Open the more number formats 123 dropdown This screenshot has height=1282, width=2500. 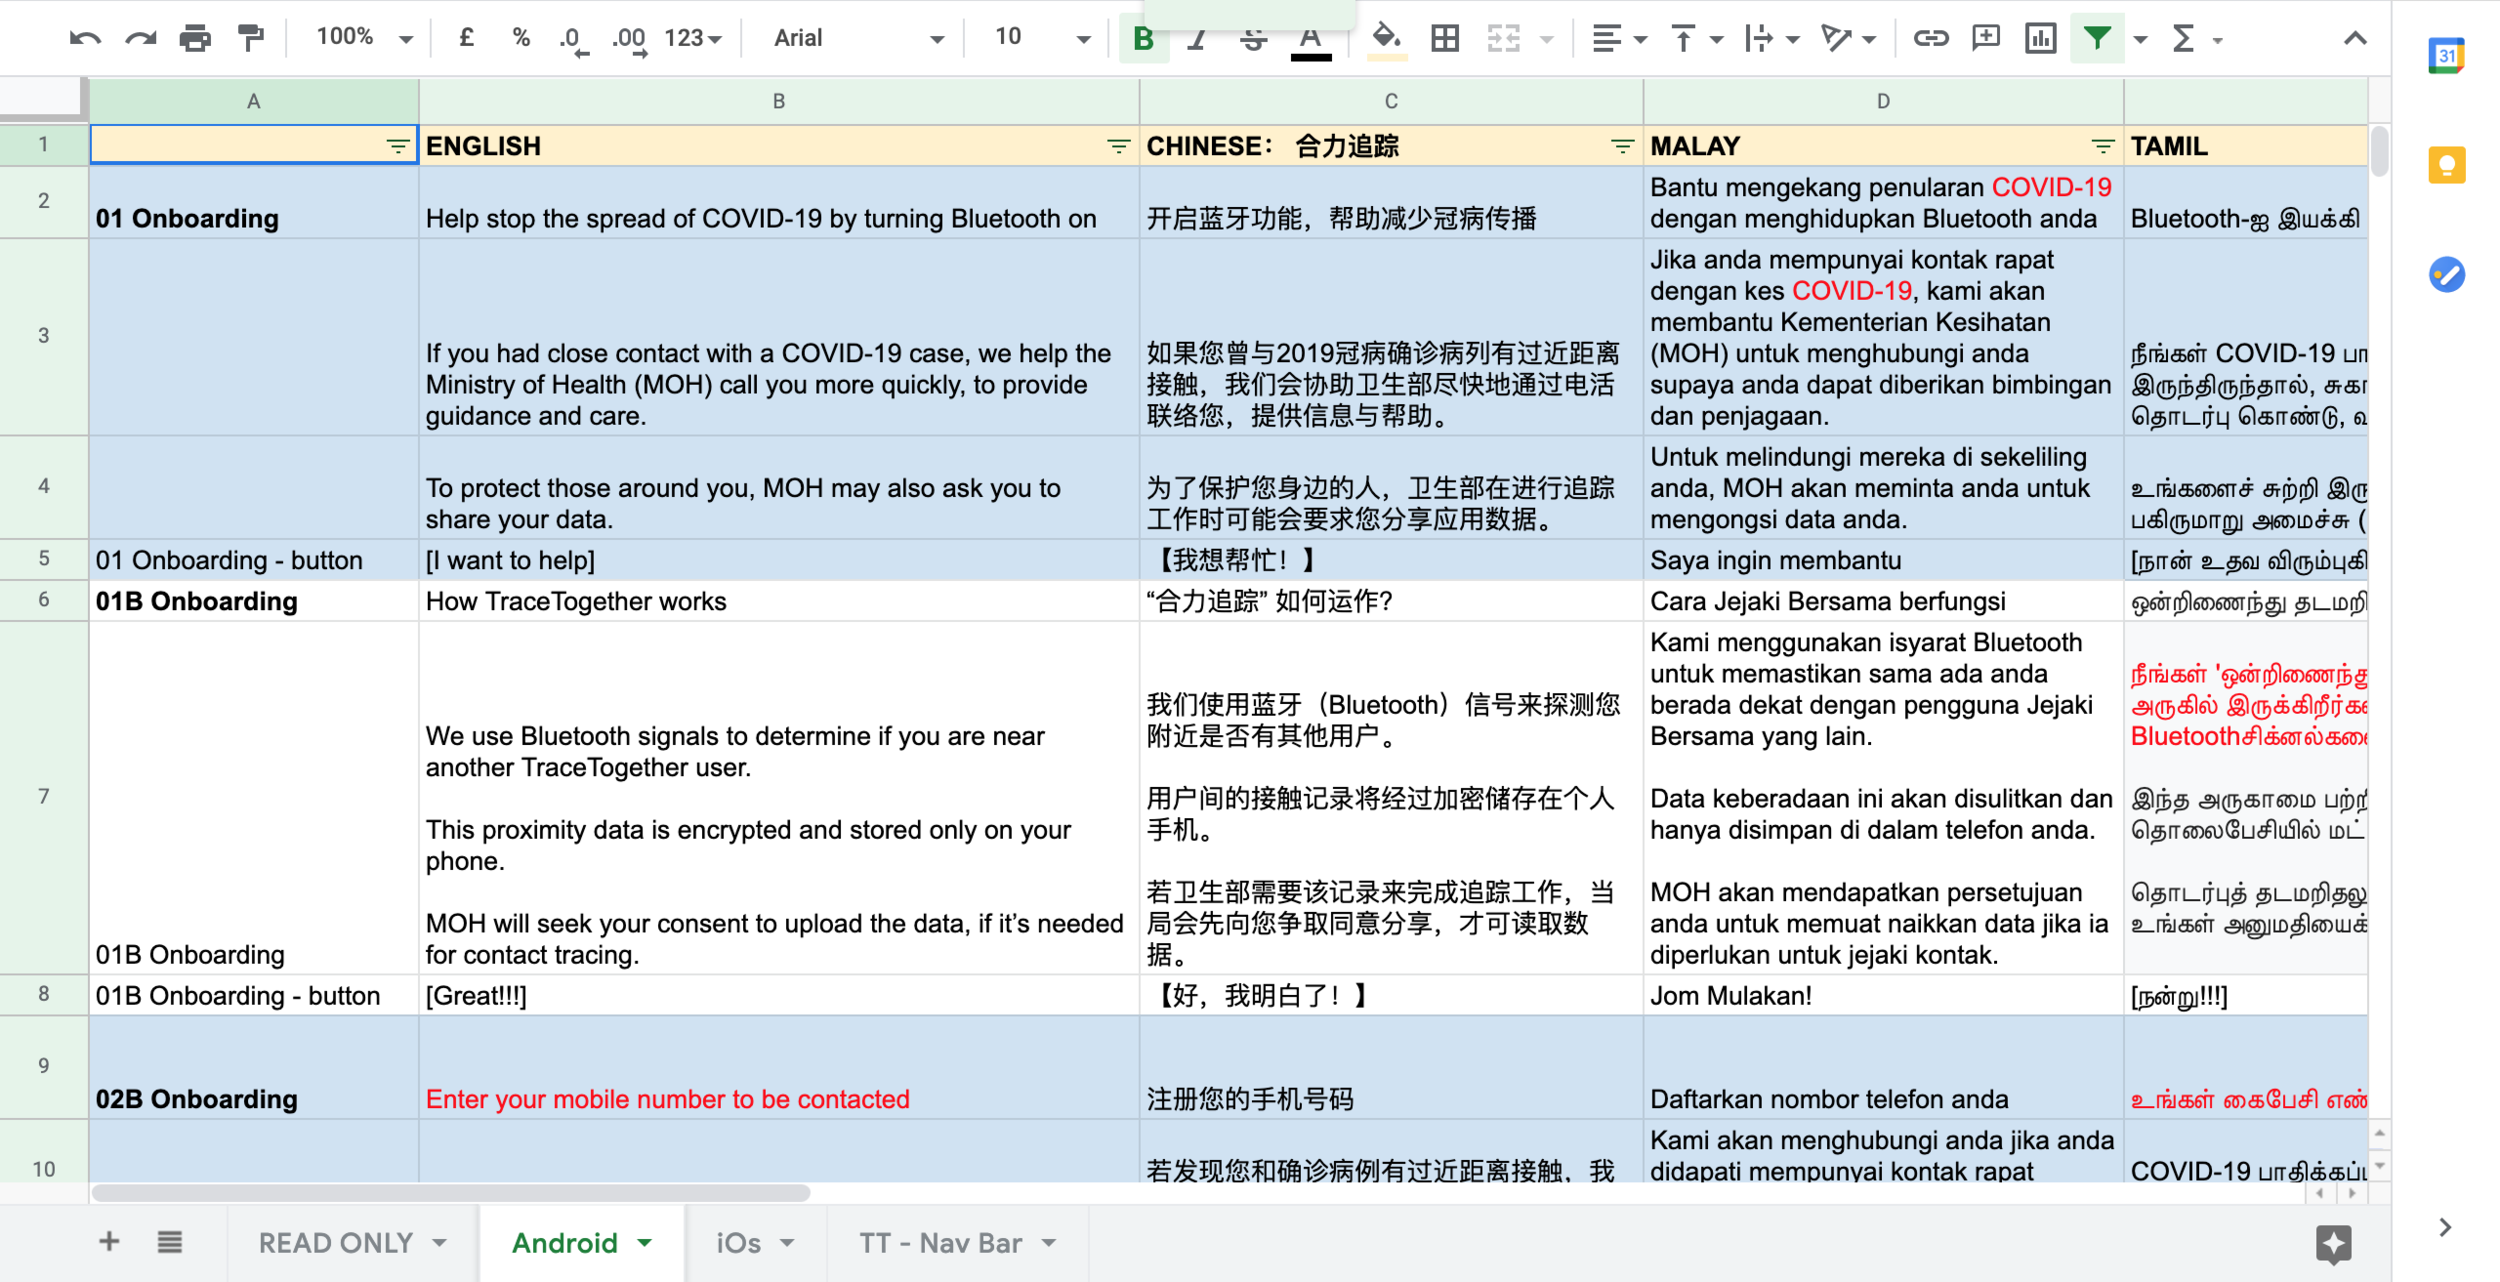click(693, 39)
